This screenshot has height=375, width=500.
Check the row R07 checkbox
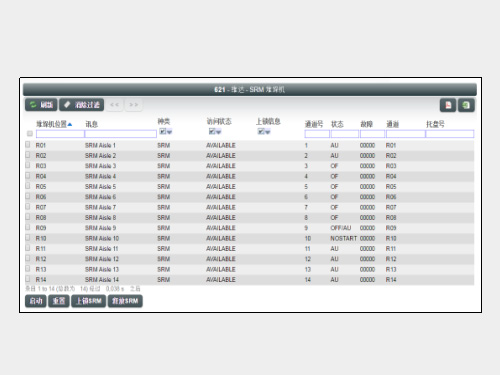28,206
